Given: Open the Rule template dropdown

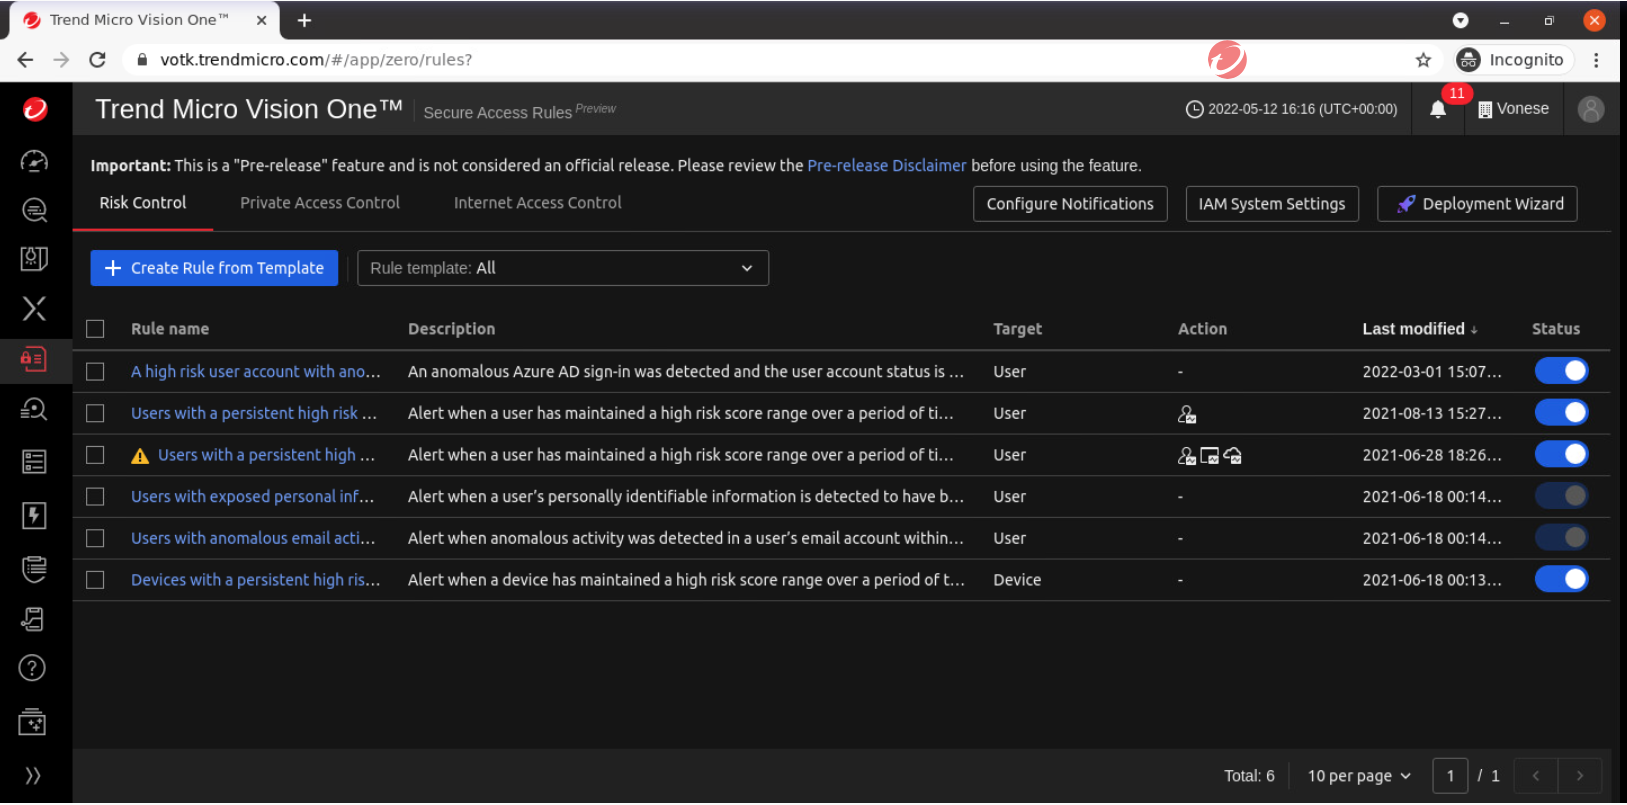Looking at the screenshot, I should pyautogui.click(x=562, y=268).
